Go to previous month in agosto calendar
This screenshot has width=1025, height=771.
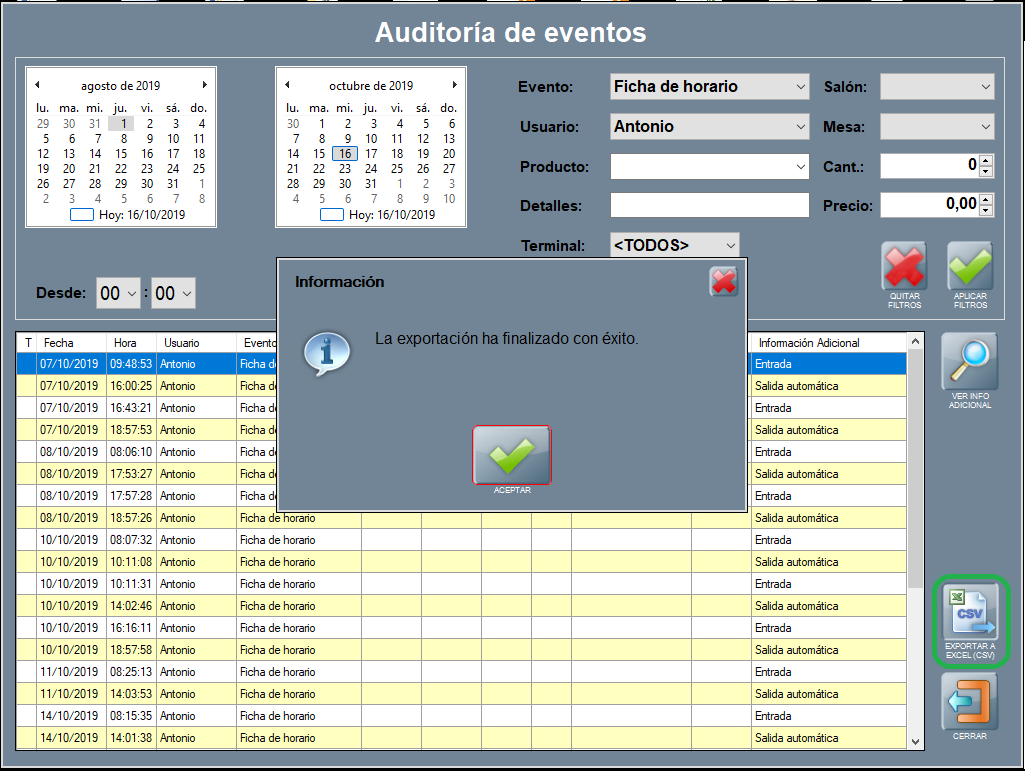coord(37,86)
